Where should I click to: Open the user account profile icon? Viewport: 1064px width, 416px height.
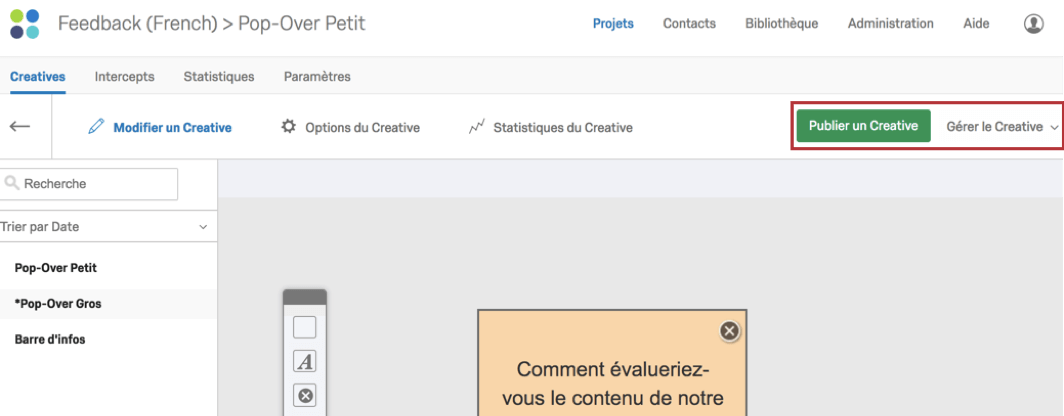1034,24
